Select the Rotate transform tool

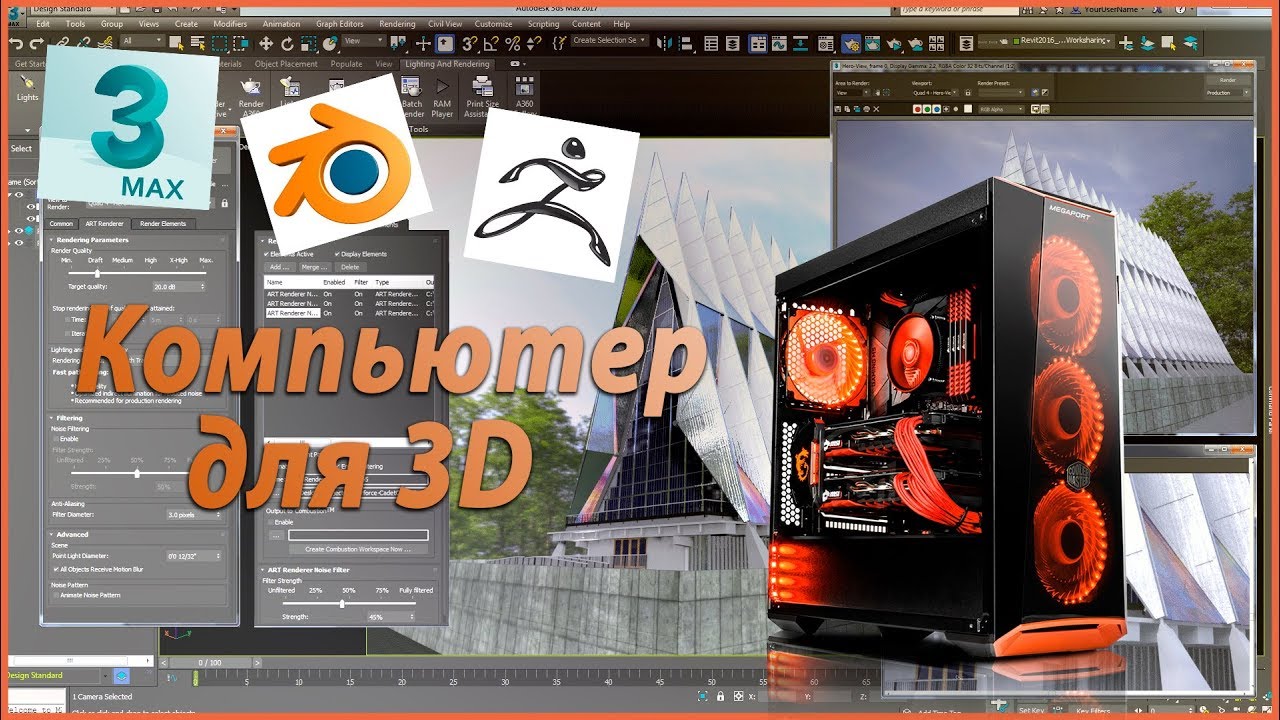tap(287, 43)
